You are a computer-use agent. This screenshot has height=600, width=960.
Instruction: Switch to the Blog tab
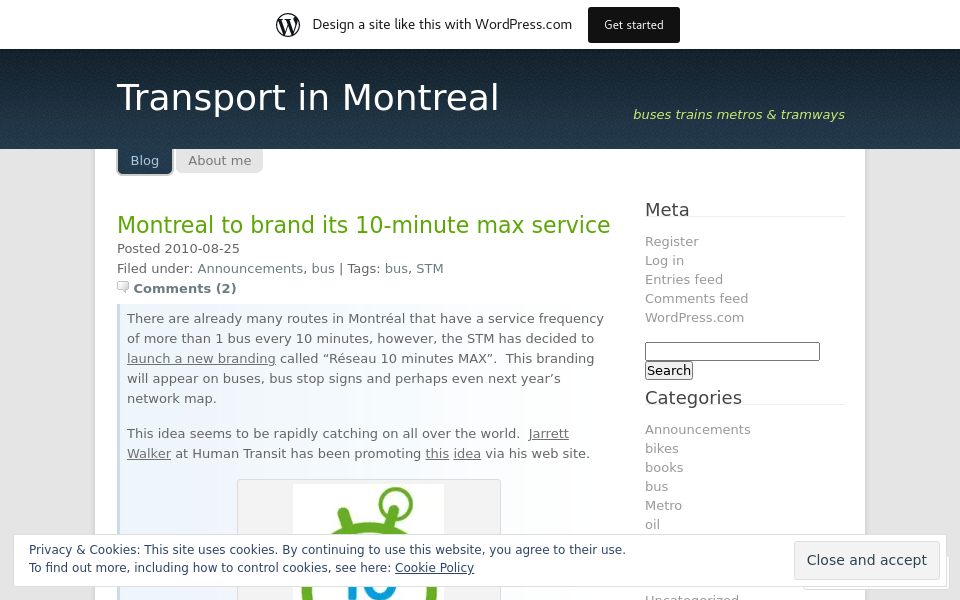point(144,160)
